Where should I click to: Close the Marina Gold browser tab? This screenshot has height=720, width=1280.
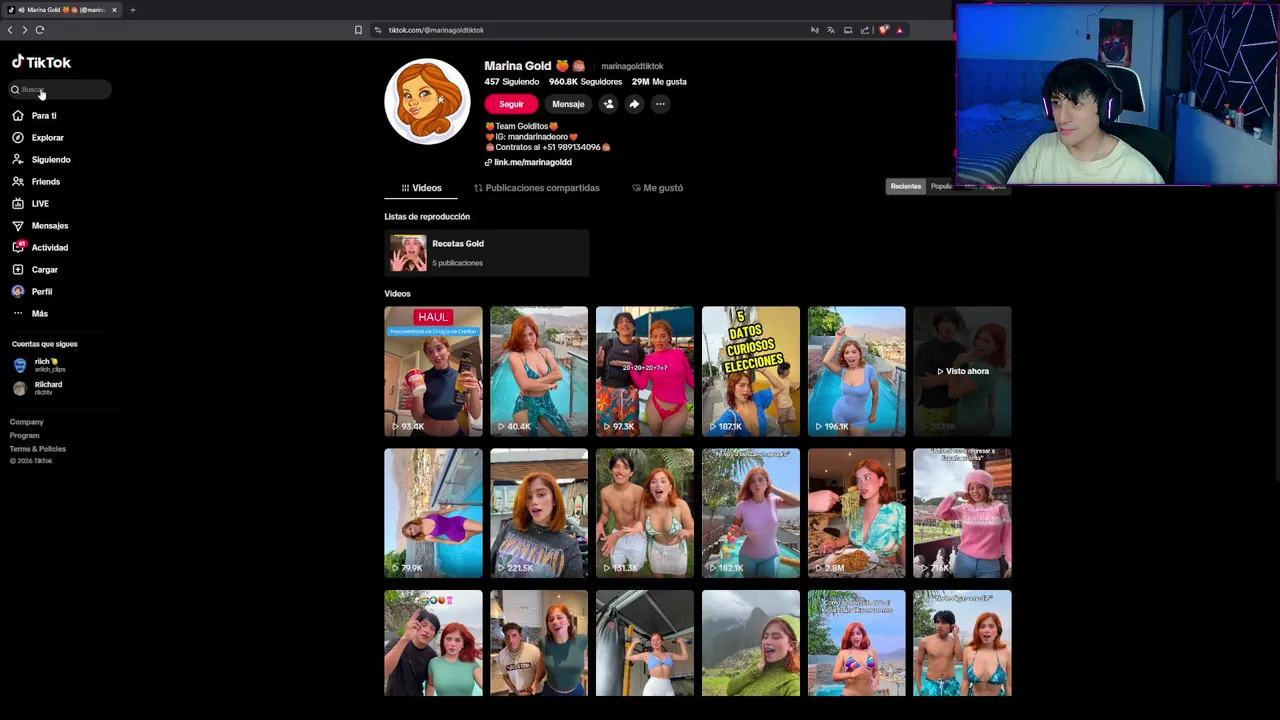[x=114, y=10]
